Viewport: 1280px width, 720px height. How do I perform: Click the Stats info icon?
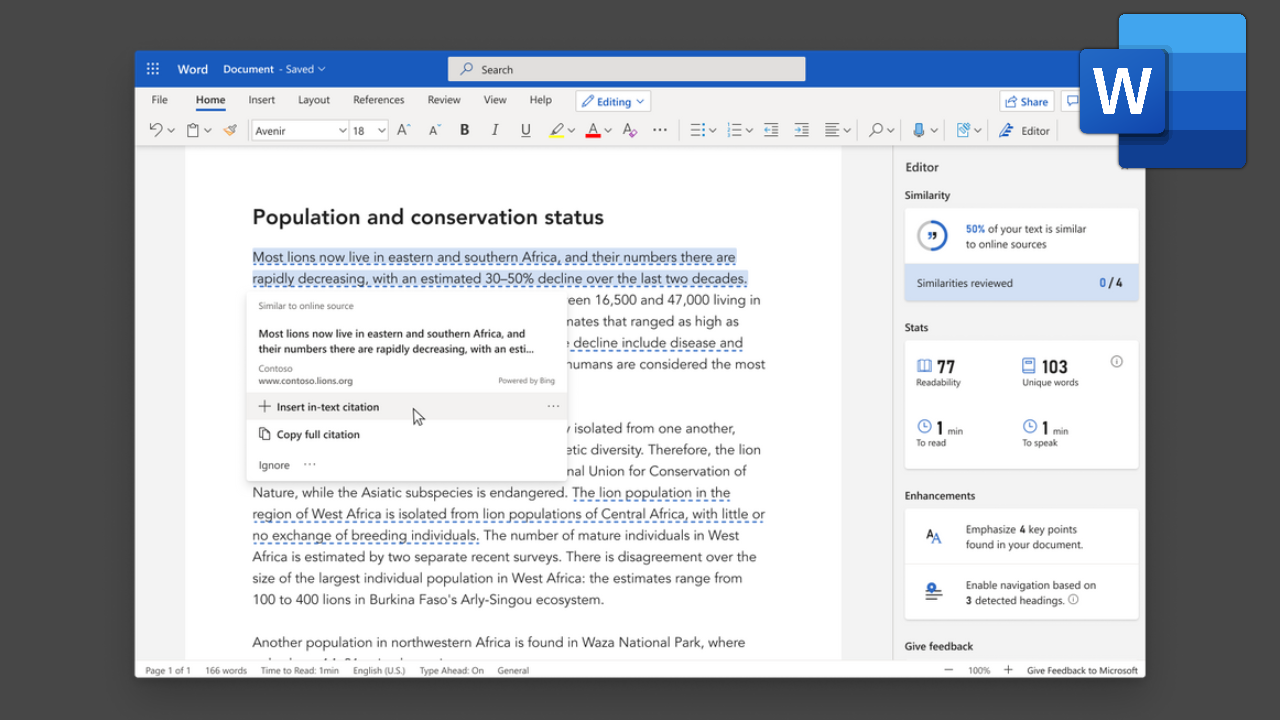tap(1117, 362)
